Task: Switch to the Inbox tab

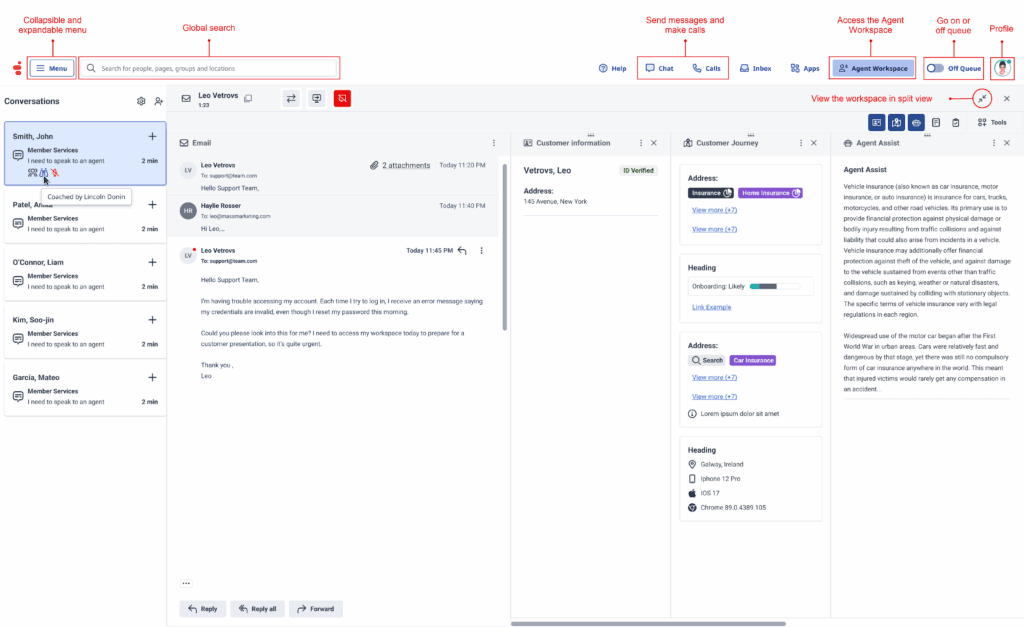Action: point(755,68)
